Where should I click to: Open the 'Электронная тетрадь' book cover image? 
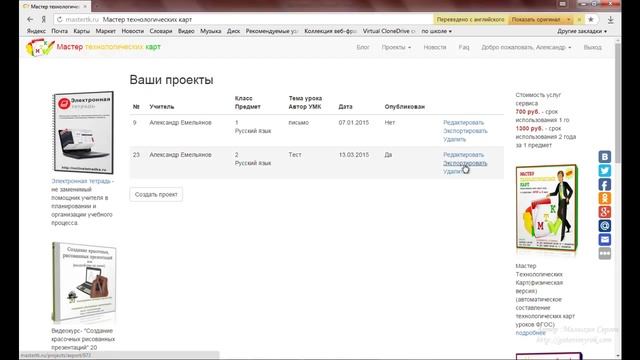pyautogui.click(x=83, y=132)
